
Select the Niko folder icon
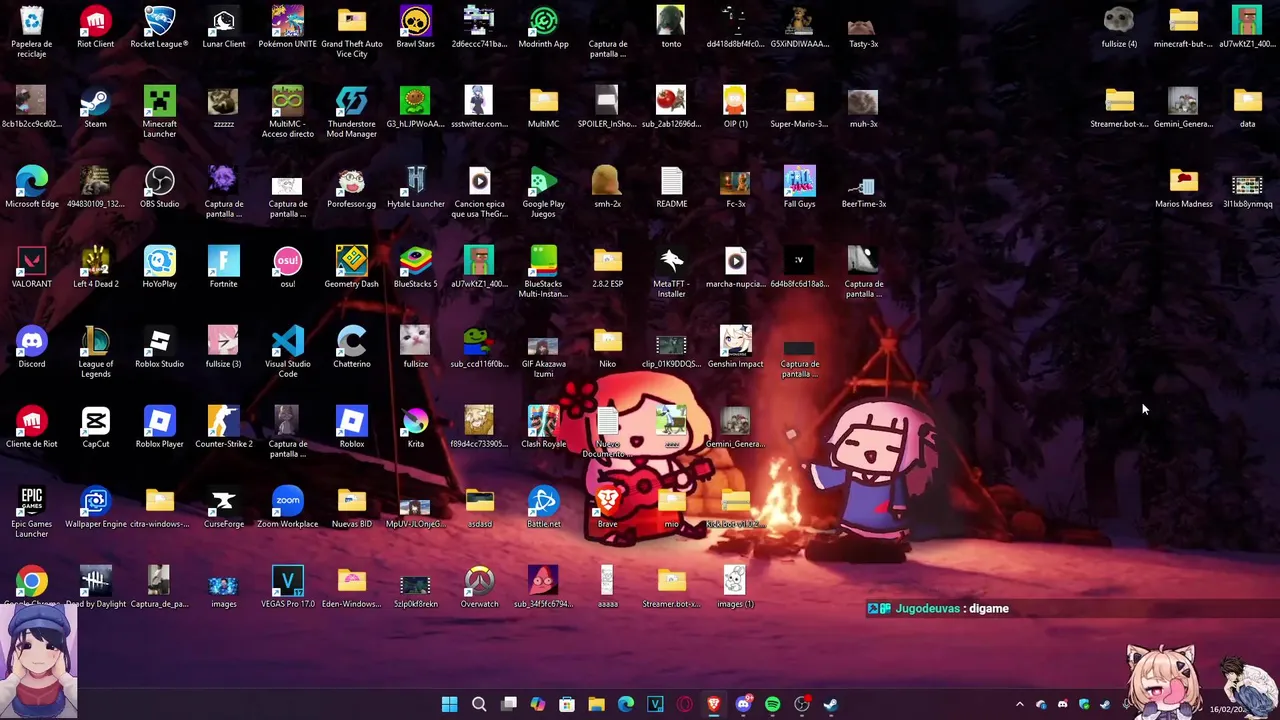pyautogui.click(x=608, y=347)
